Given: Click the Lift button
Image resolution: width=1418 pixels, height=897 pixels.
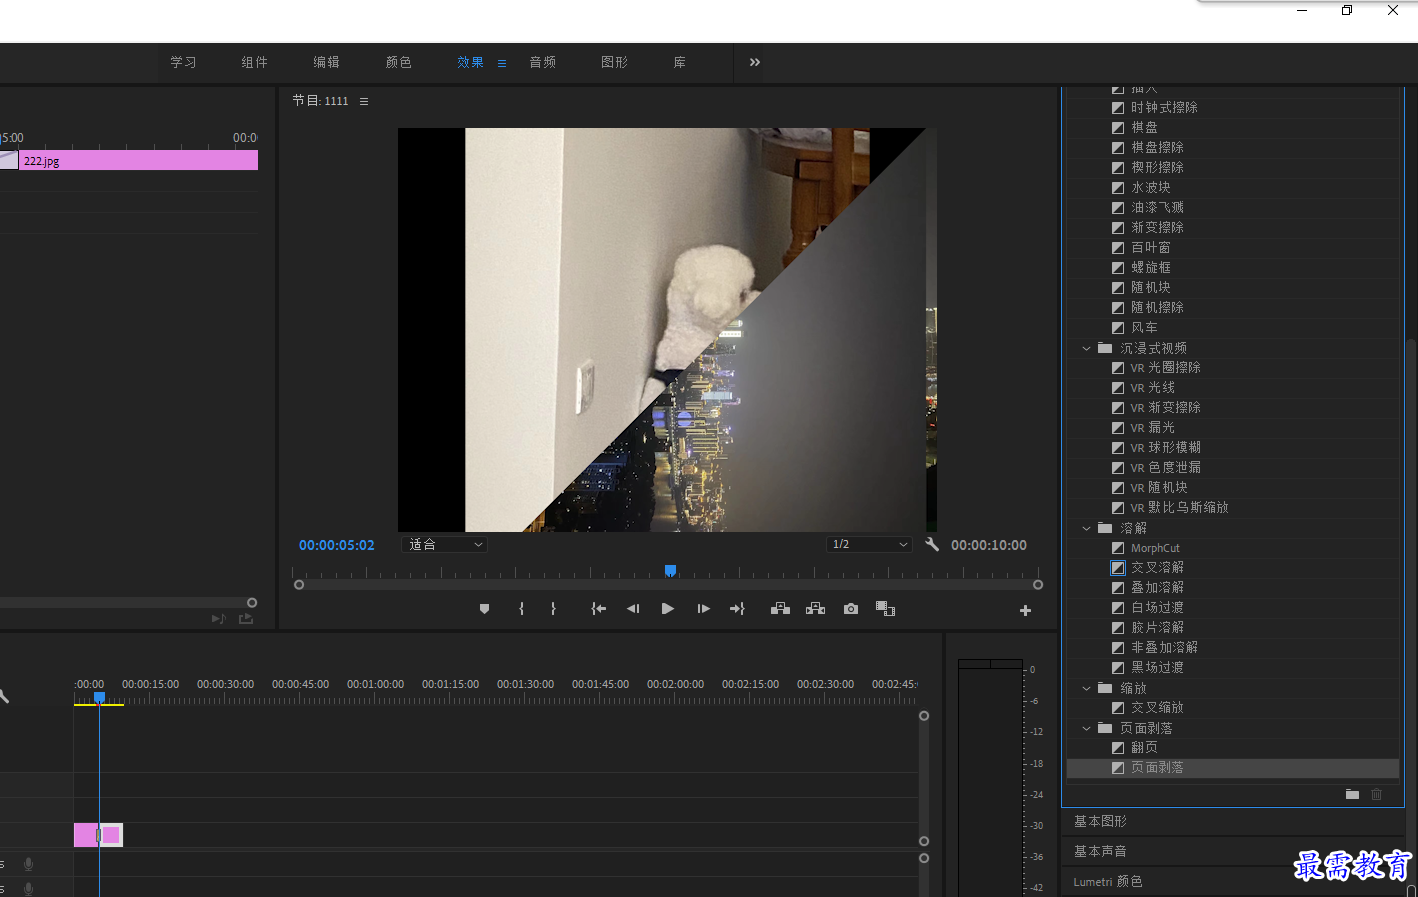Looking at the screenshot, I should pyautogui.click(x=780, y=609).
